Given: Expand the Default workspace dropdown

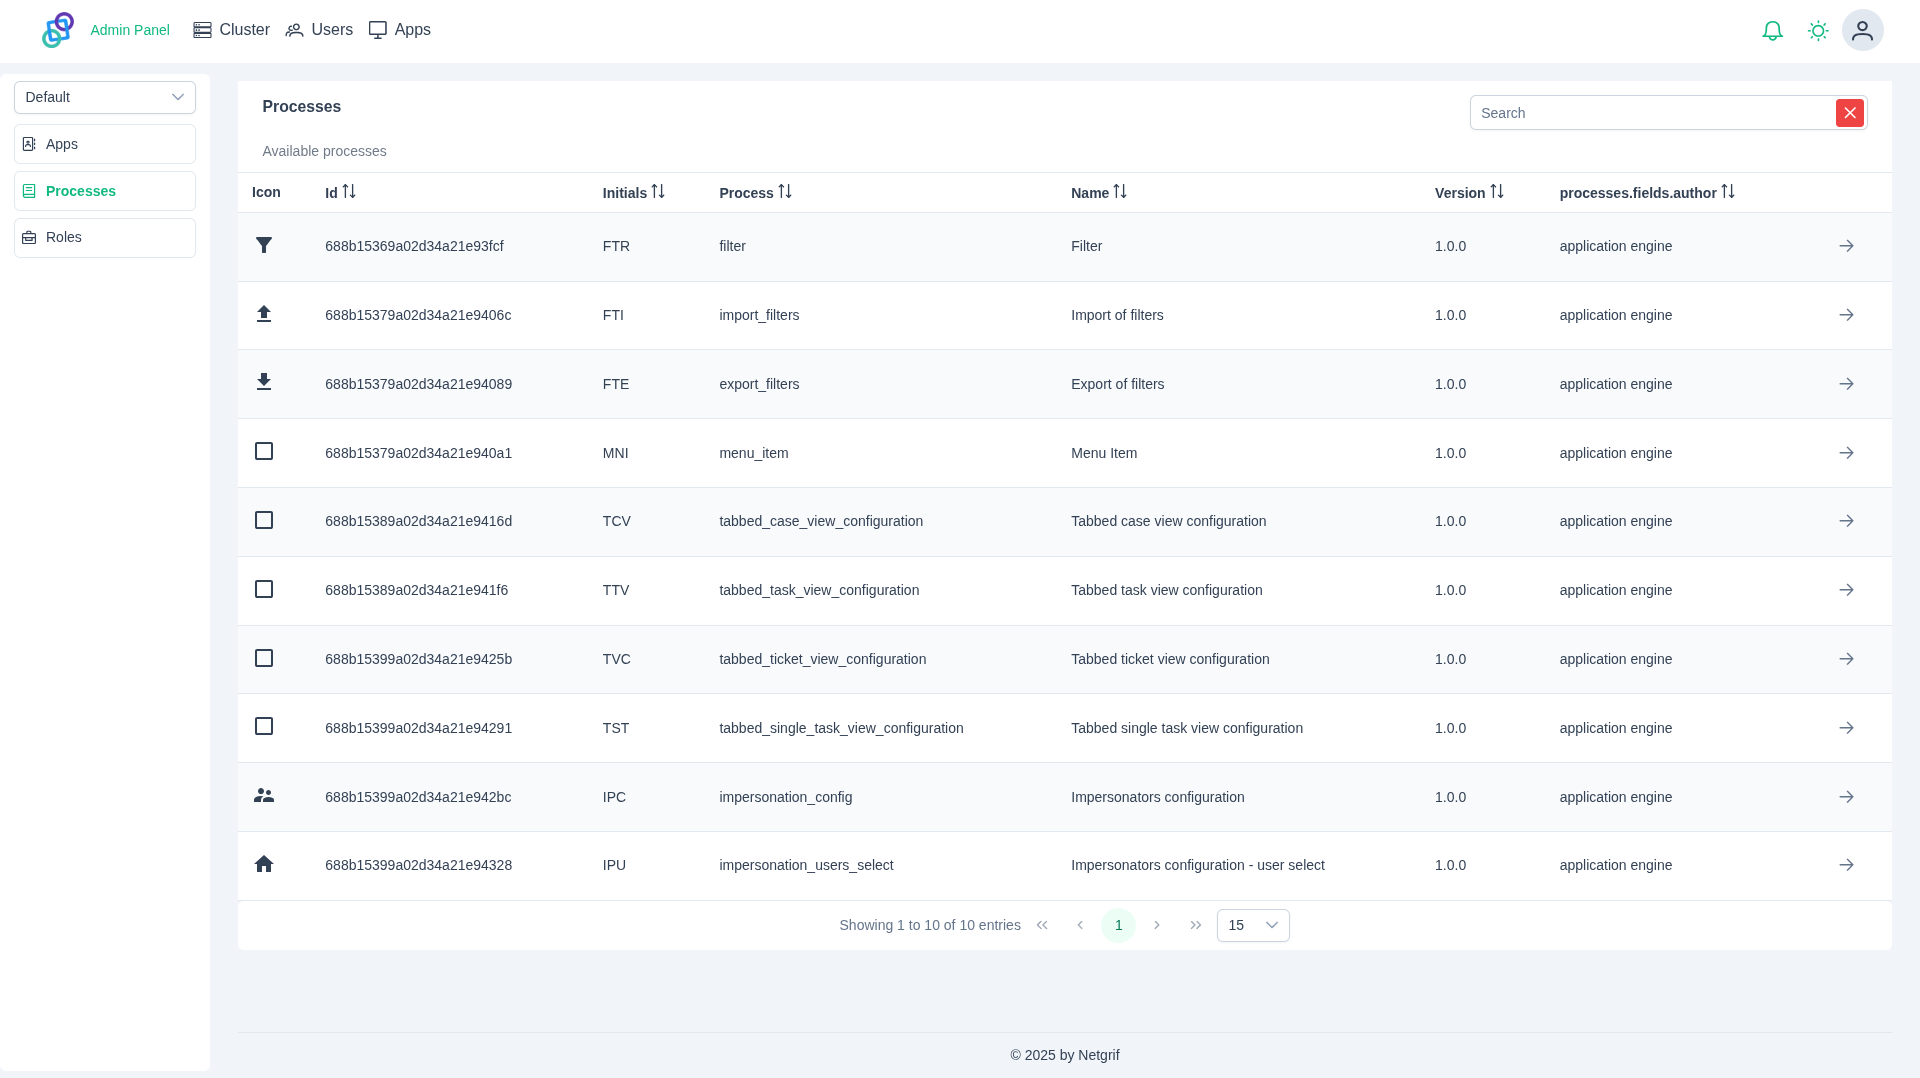Looking at the screenshot, I should (x=105, y=97).
